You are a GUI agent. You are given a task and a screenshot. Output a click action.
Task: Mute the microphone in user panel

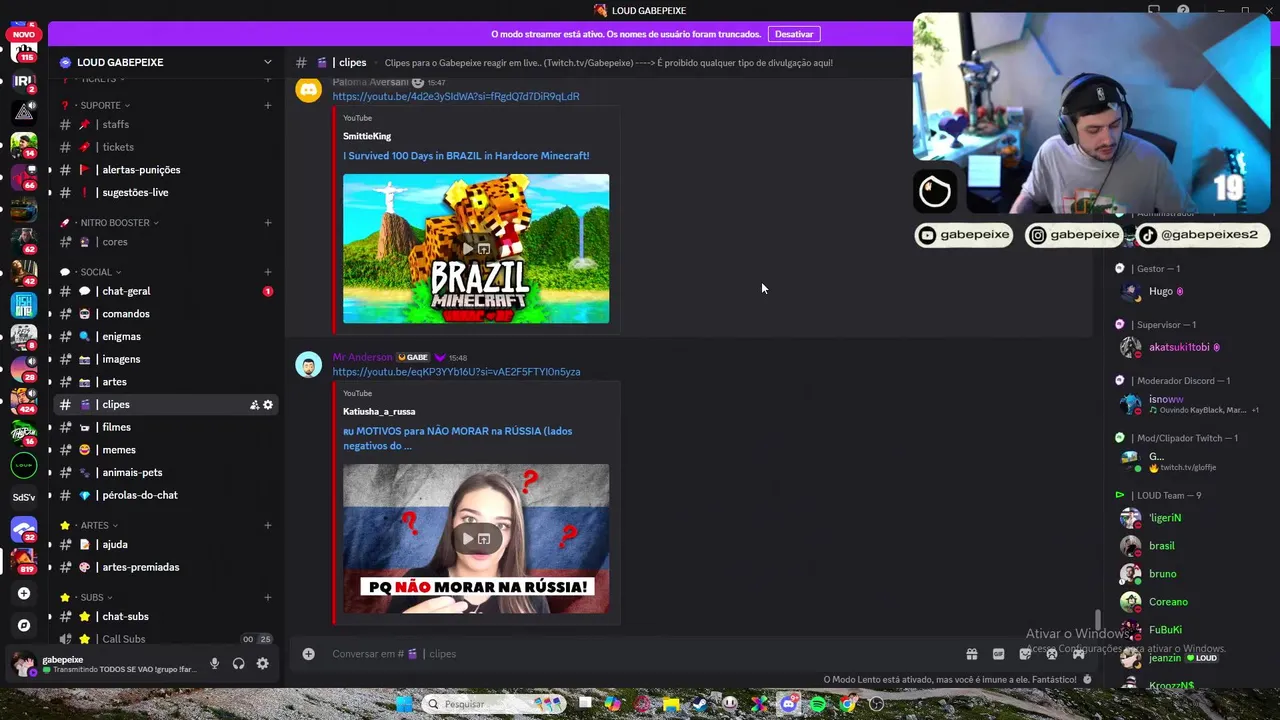[x=214, y=664]
